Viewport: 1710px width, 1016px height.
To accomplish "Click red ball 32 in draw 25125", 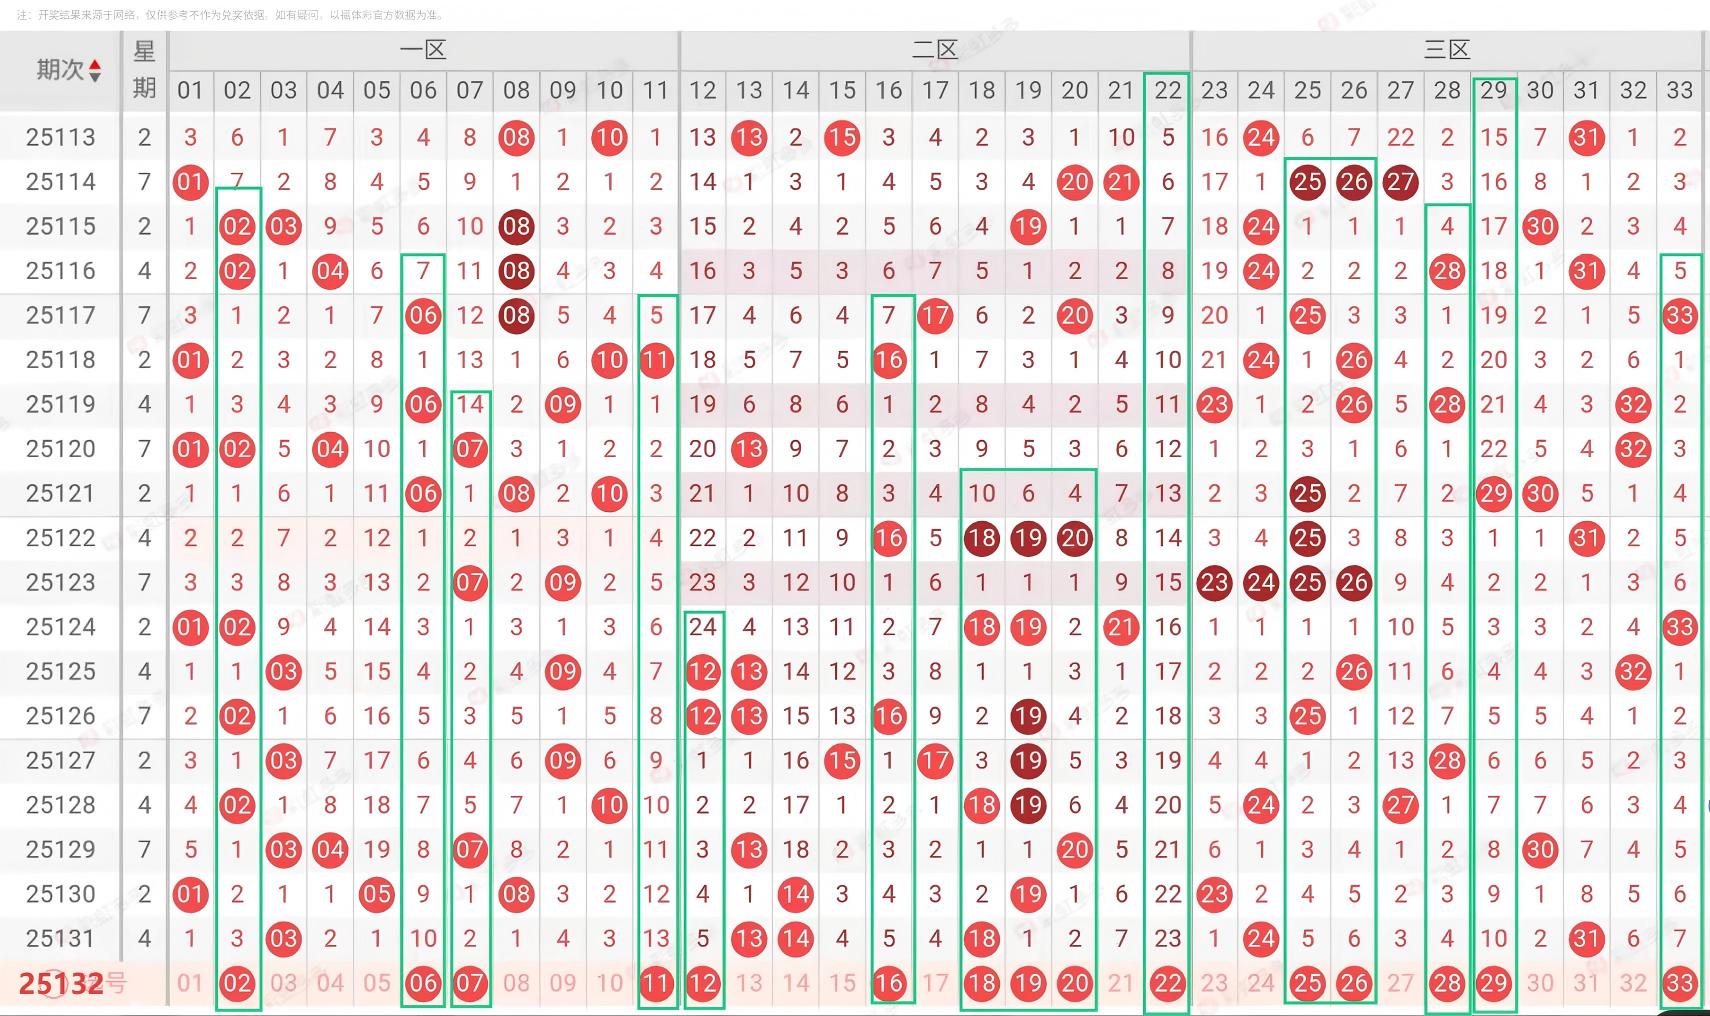I will pos(1633,671).
